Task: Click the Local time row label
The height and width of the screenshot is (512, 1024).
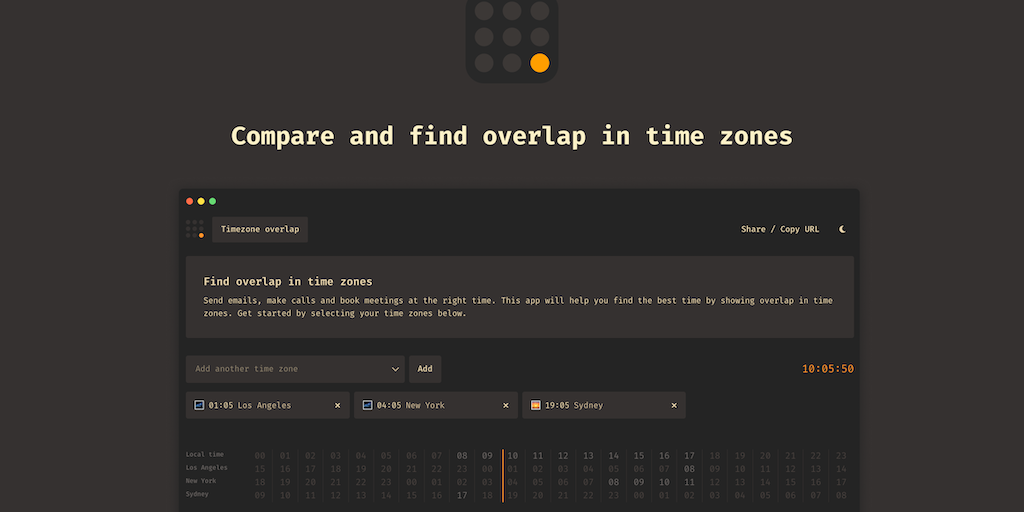Action: tap(204, 455)
